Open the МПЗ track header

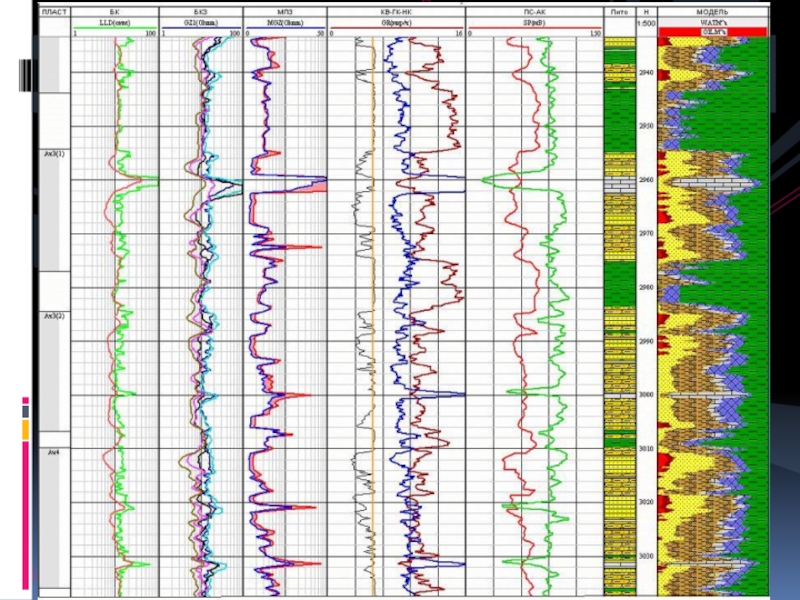point(285,12)
